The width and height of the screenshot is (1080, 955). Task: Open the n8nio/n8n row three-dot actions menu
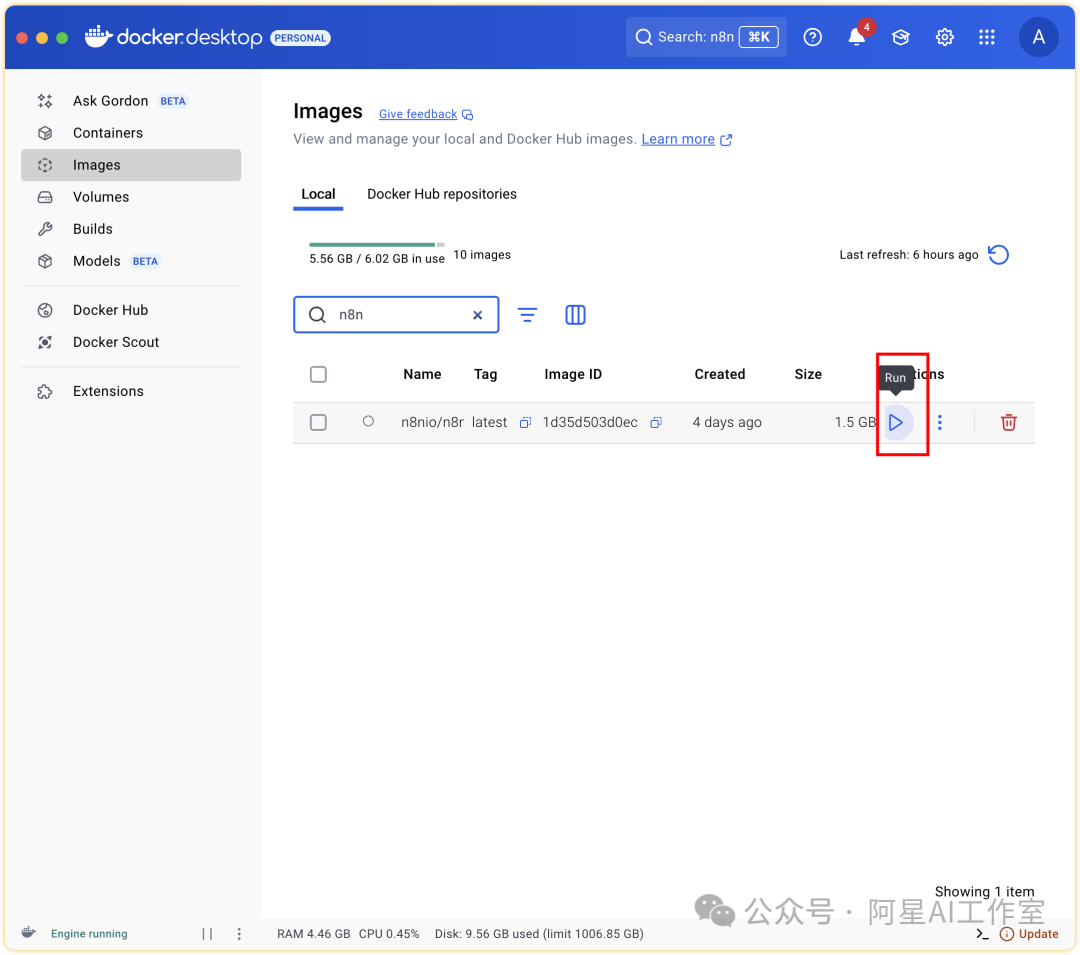pos(939,422)
